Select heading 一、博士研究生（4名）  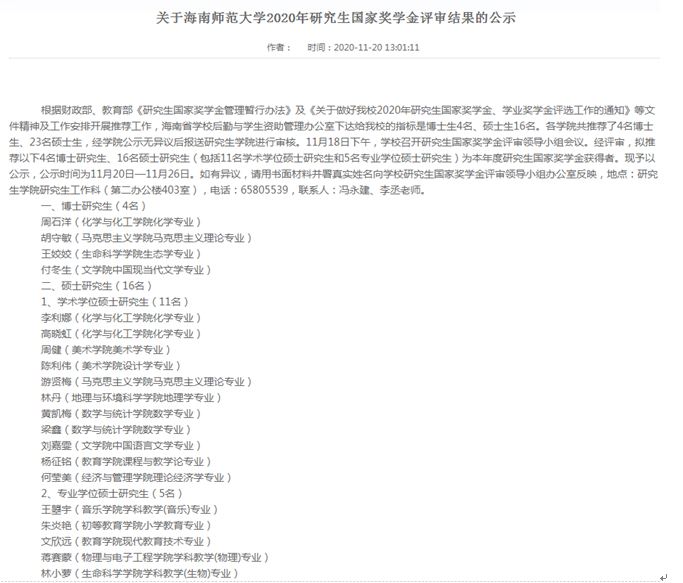tap(93, 206)
